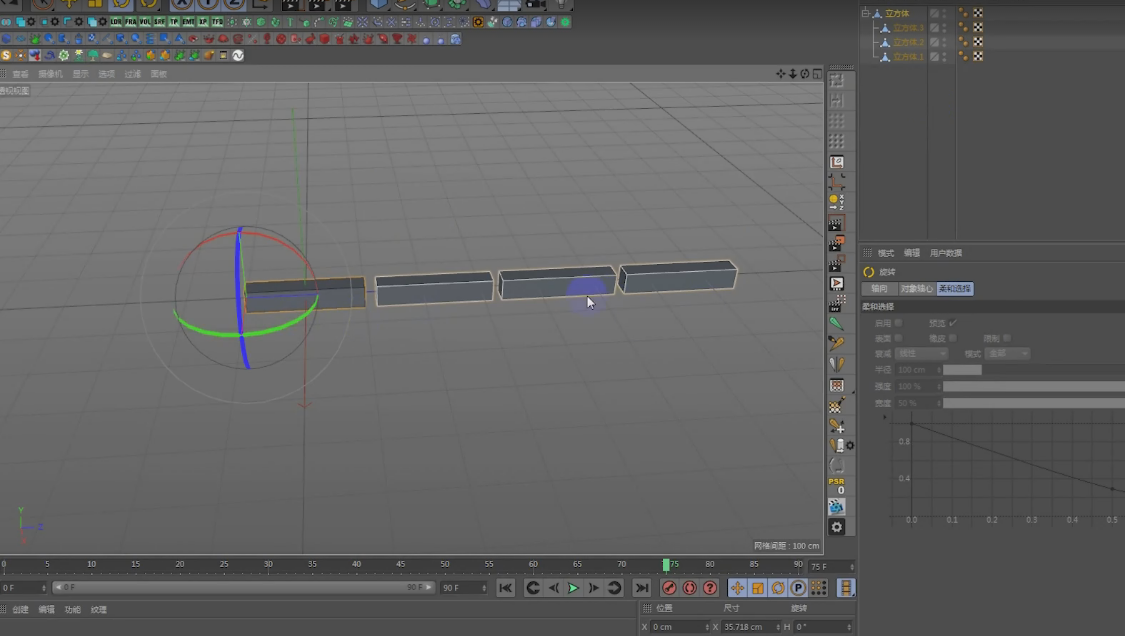Click the keyframe record icon on playback bar

click(668, 588)
